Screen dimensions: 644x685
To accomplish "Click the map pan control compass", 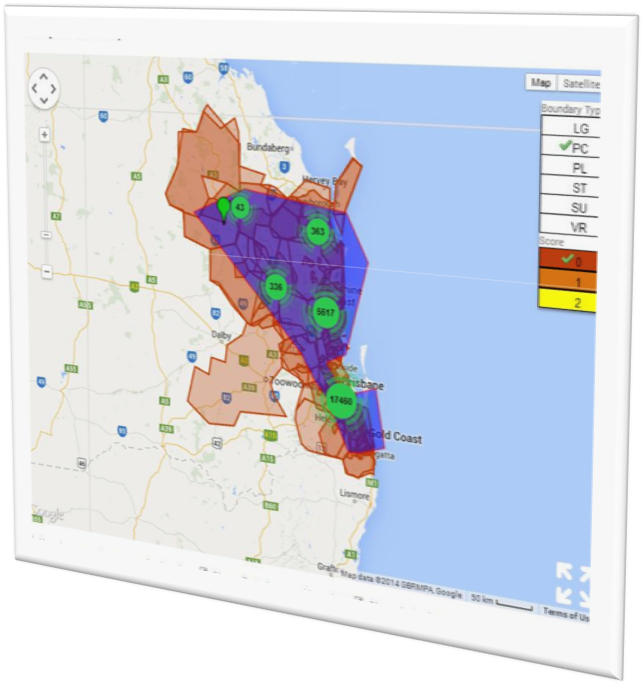I will 45,89.
